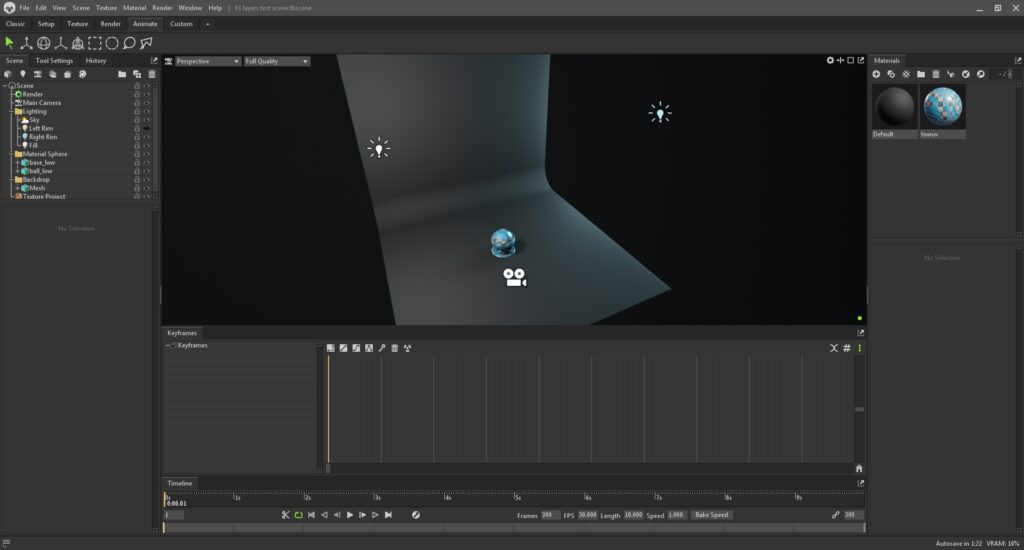This screenshot has height=550, width=1024.
Task: Click the Bake Speed button
Action: (711, 515)
